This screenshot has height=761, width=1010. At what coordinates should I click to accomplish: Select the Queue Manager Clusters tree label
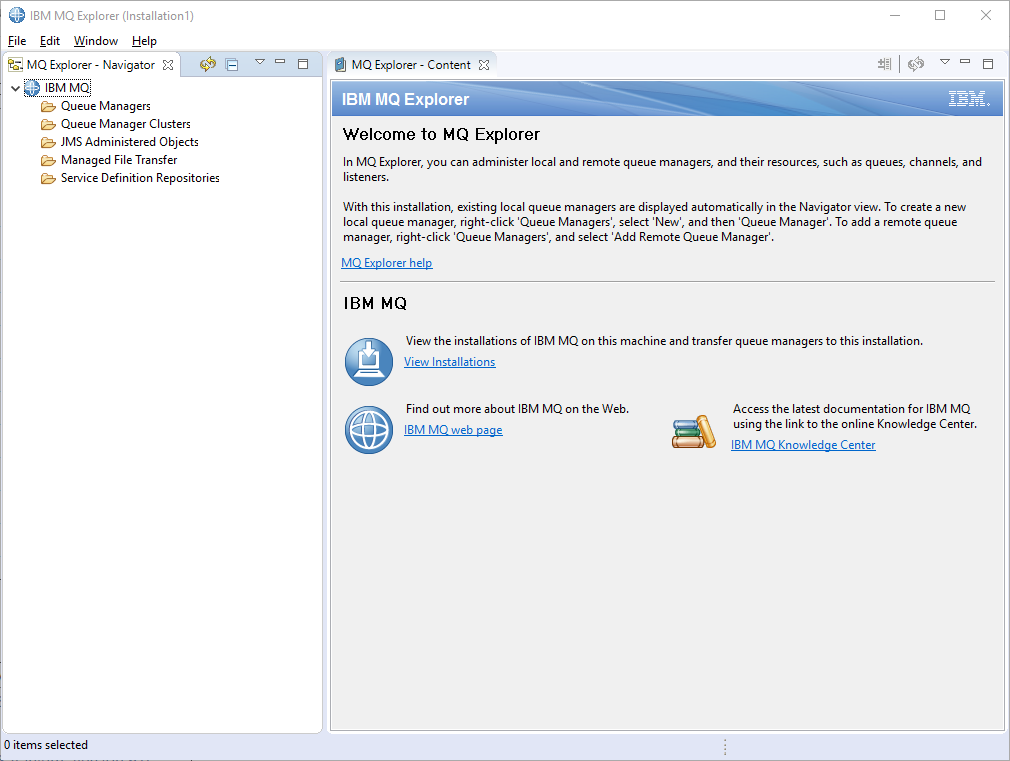pos(126,124)
